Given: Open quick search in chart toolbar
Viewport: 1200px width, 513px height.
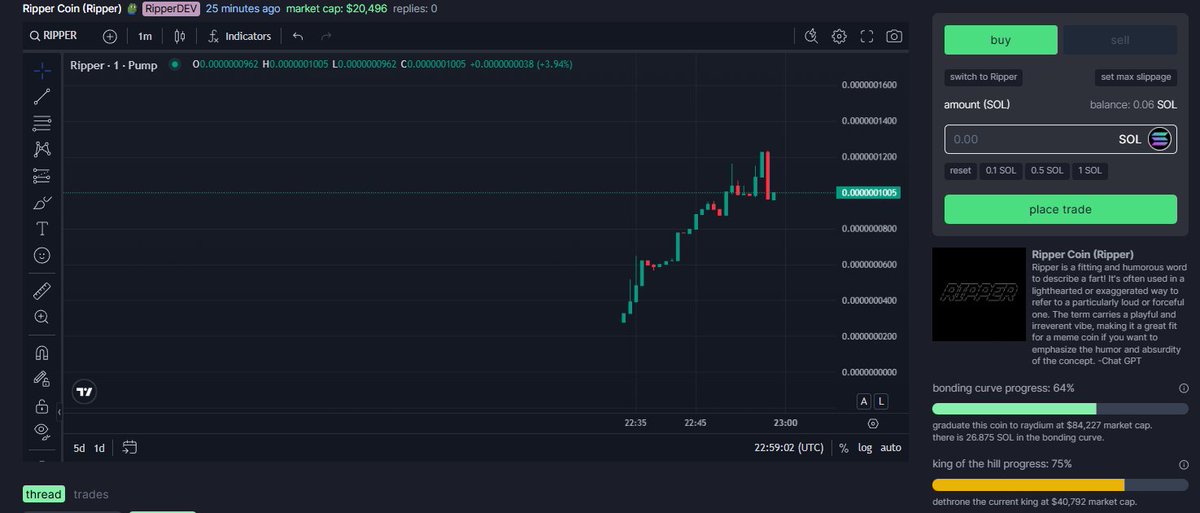Looking at the screenshot, I should 812,36.
